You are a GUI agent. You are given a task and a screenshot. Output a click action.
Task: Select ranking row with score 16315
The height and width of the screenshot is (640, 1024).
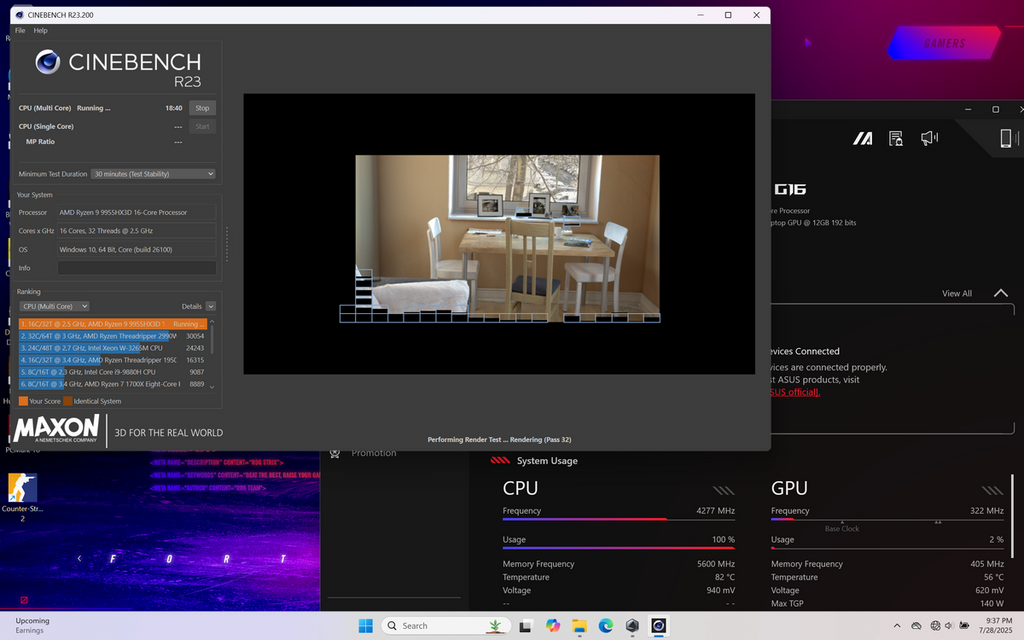112,360
